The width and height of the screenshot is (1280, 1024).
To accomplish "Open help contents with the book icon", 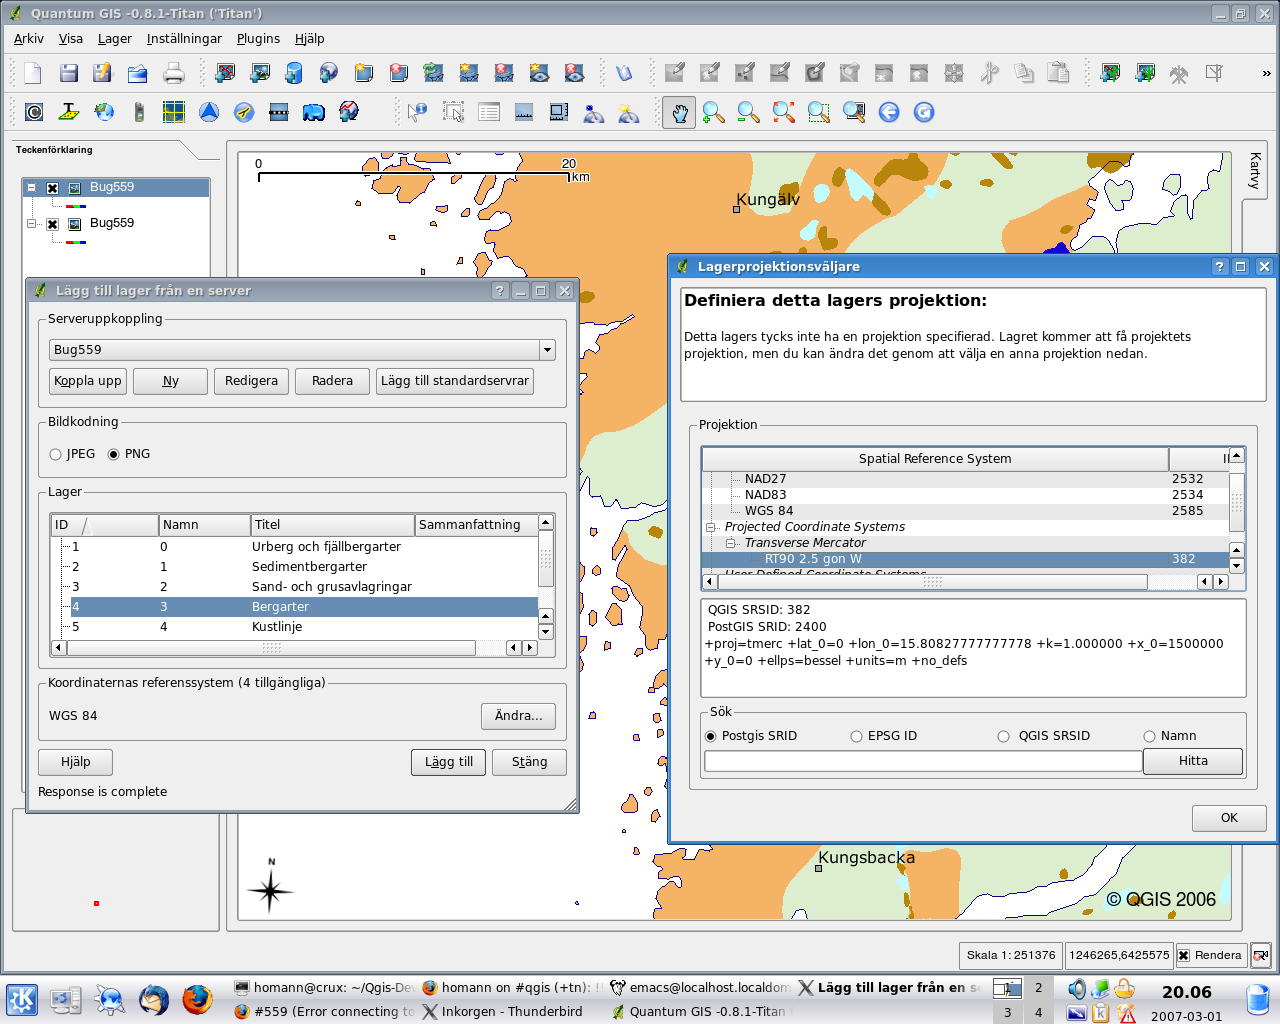I will point(624,73).
